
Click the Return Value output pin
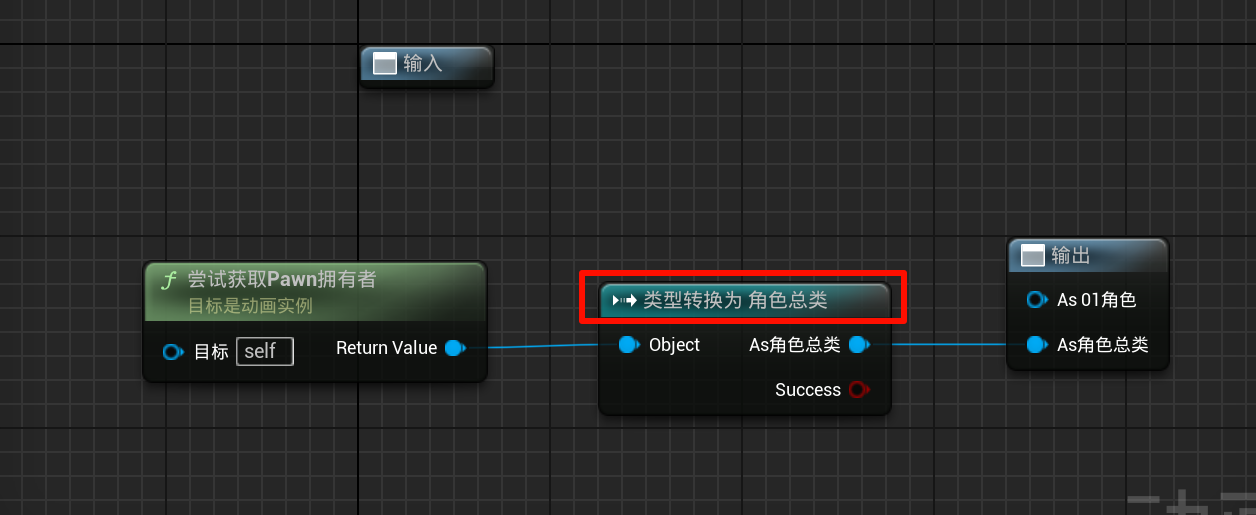click(455, 348)
